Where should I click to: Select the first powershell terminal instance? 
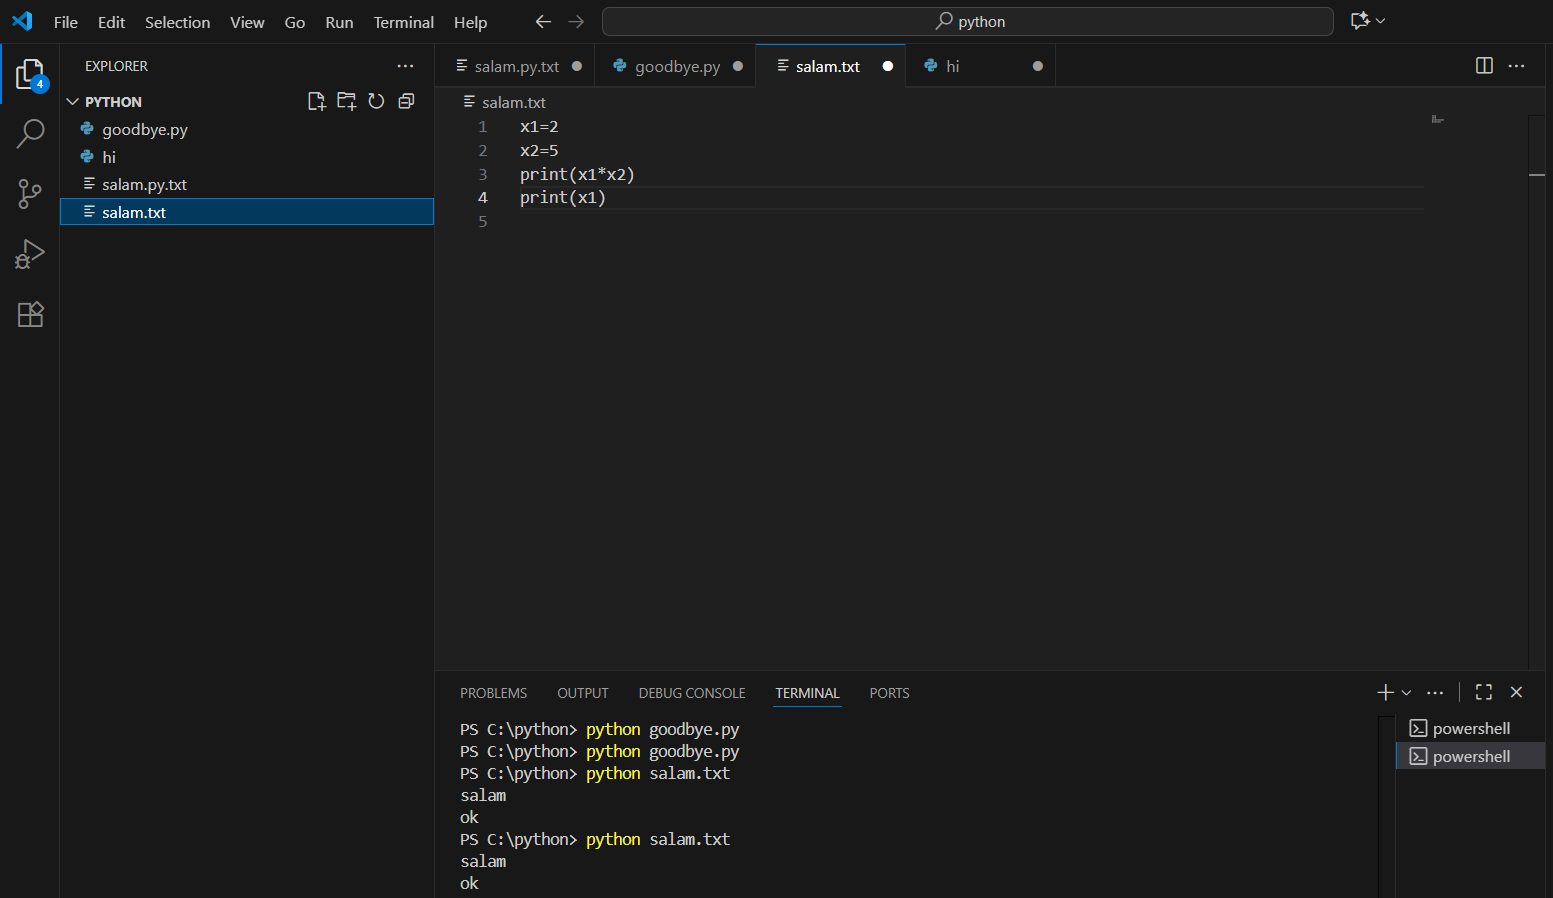(x=1470, y=728)
